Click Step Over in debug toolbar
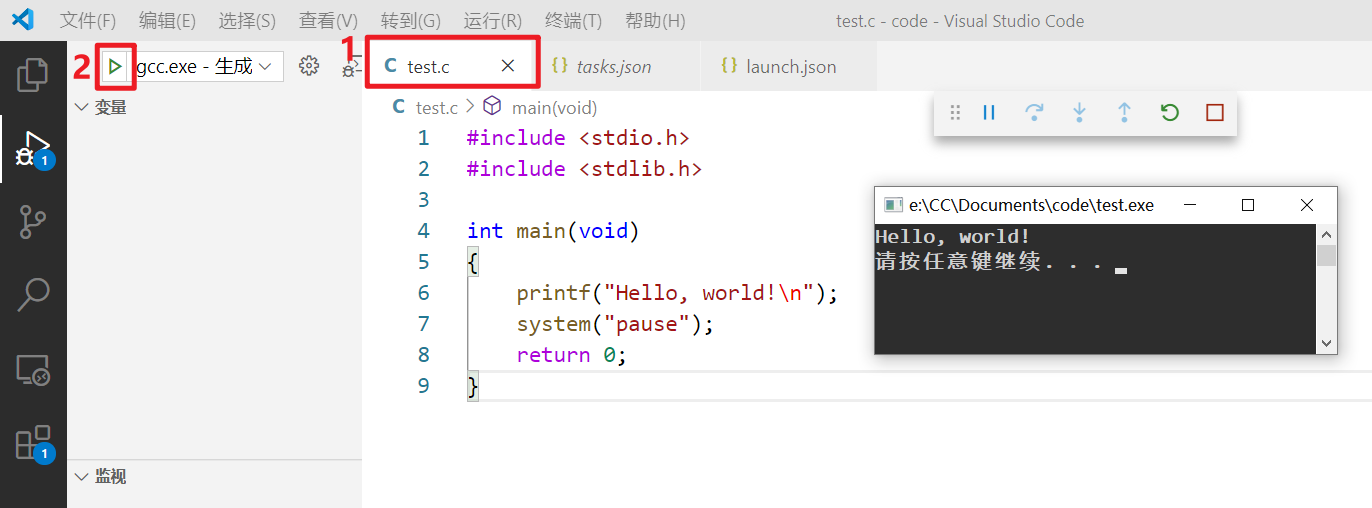The image size is (1372, 508). 1035,113
